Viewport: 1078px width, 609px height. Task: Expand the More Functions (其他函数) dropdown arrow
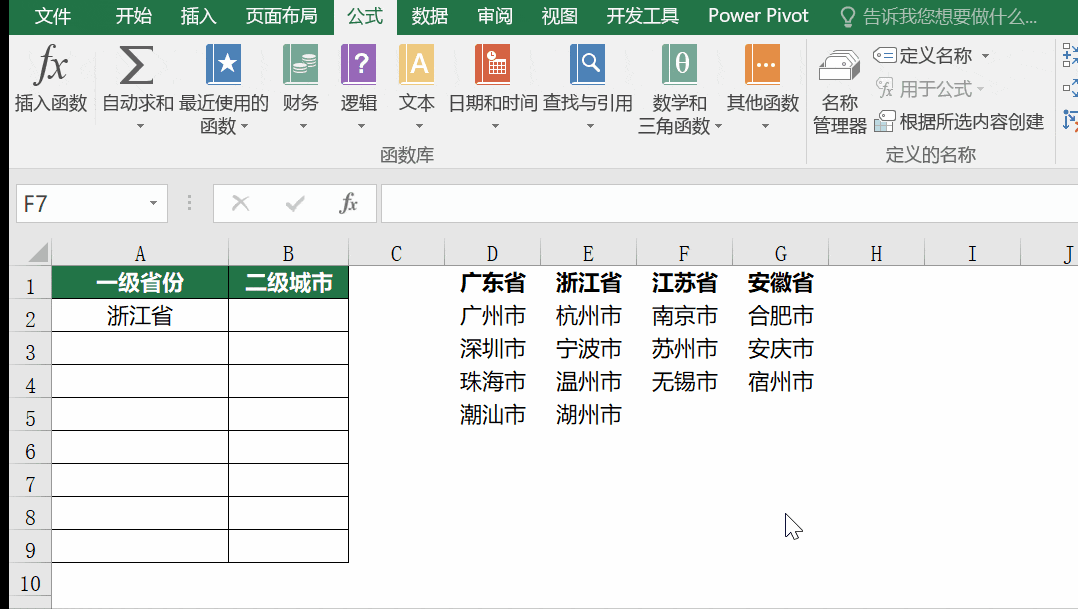[x=765, y=126]
